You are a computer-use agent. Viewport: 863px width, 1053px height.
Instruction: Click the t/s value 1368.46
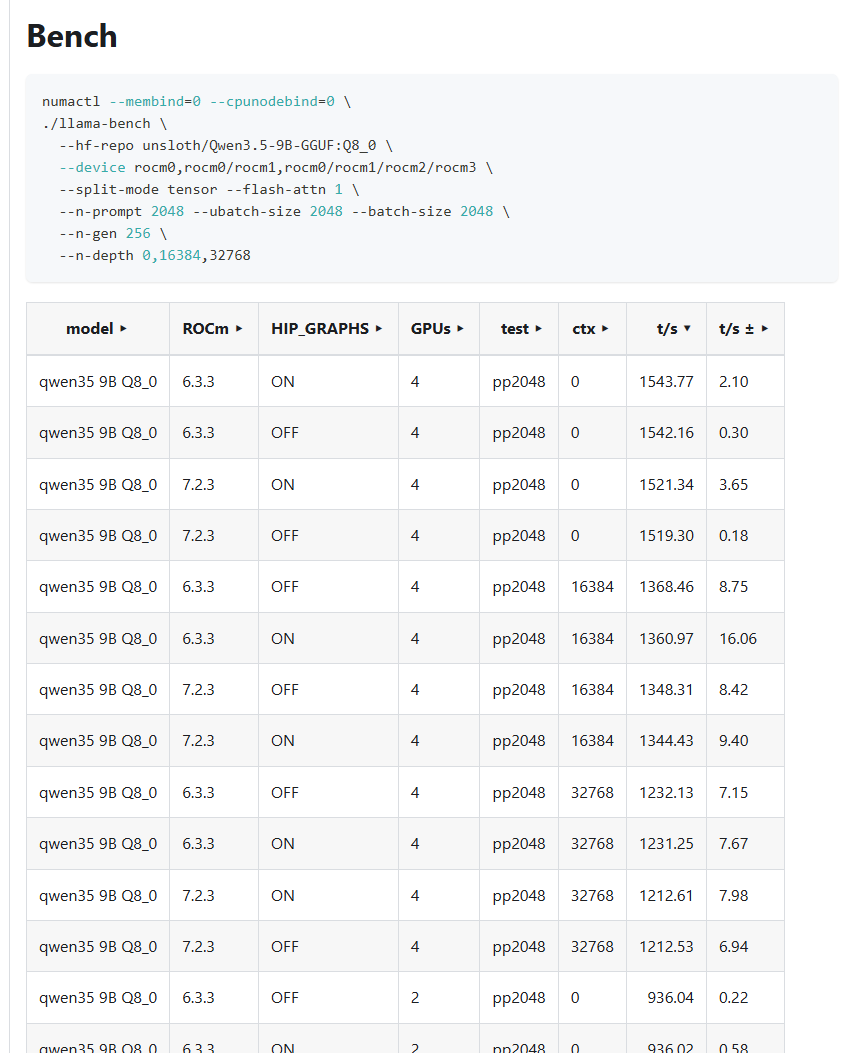[x=666, y=586]
